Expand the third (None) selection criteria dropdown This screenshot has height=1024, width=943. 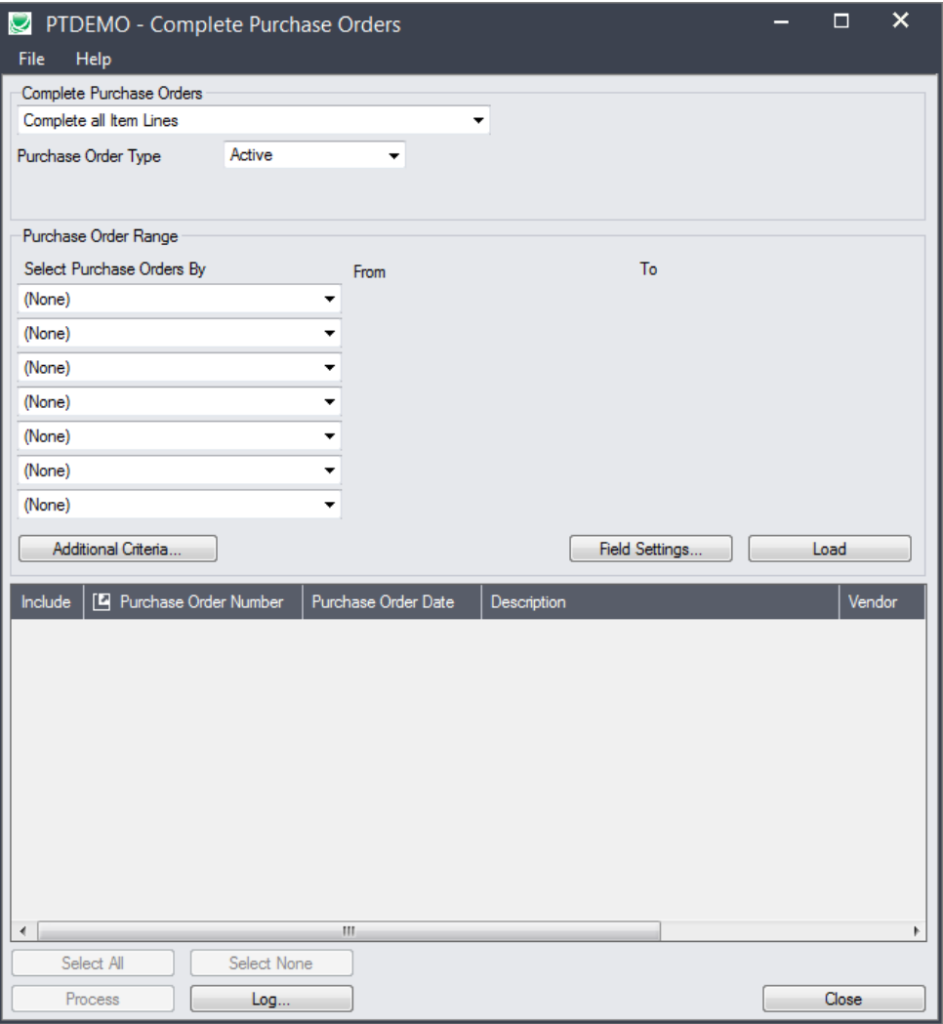pos(329,368)
